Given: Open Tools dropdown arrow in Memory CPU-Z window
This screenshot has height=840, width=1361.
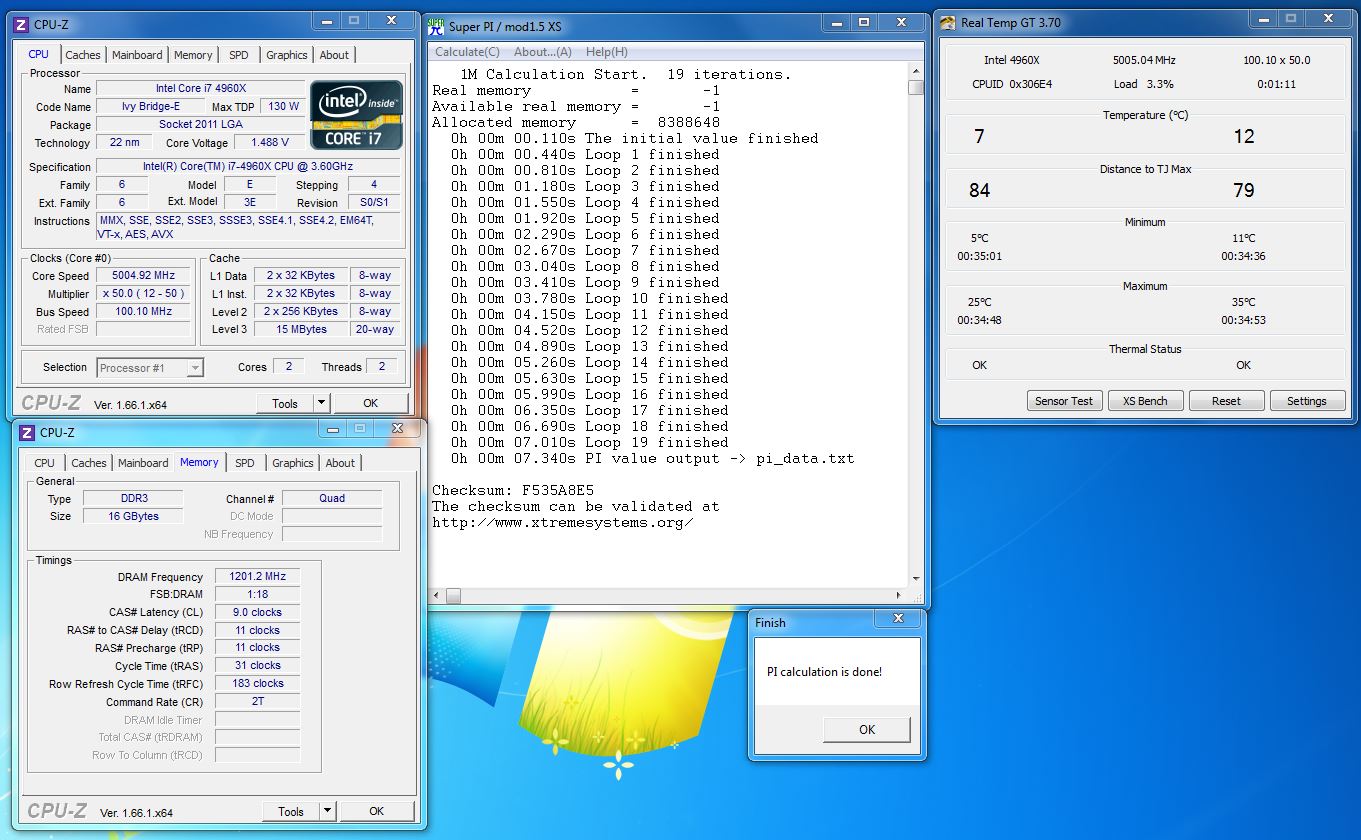Looking at the screenshot, I should click(327, 811).
